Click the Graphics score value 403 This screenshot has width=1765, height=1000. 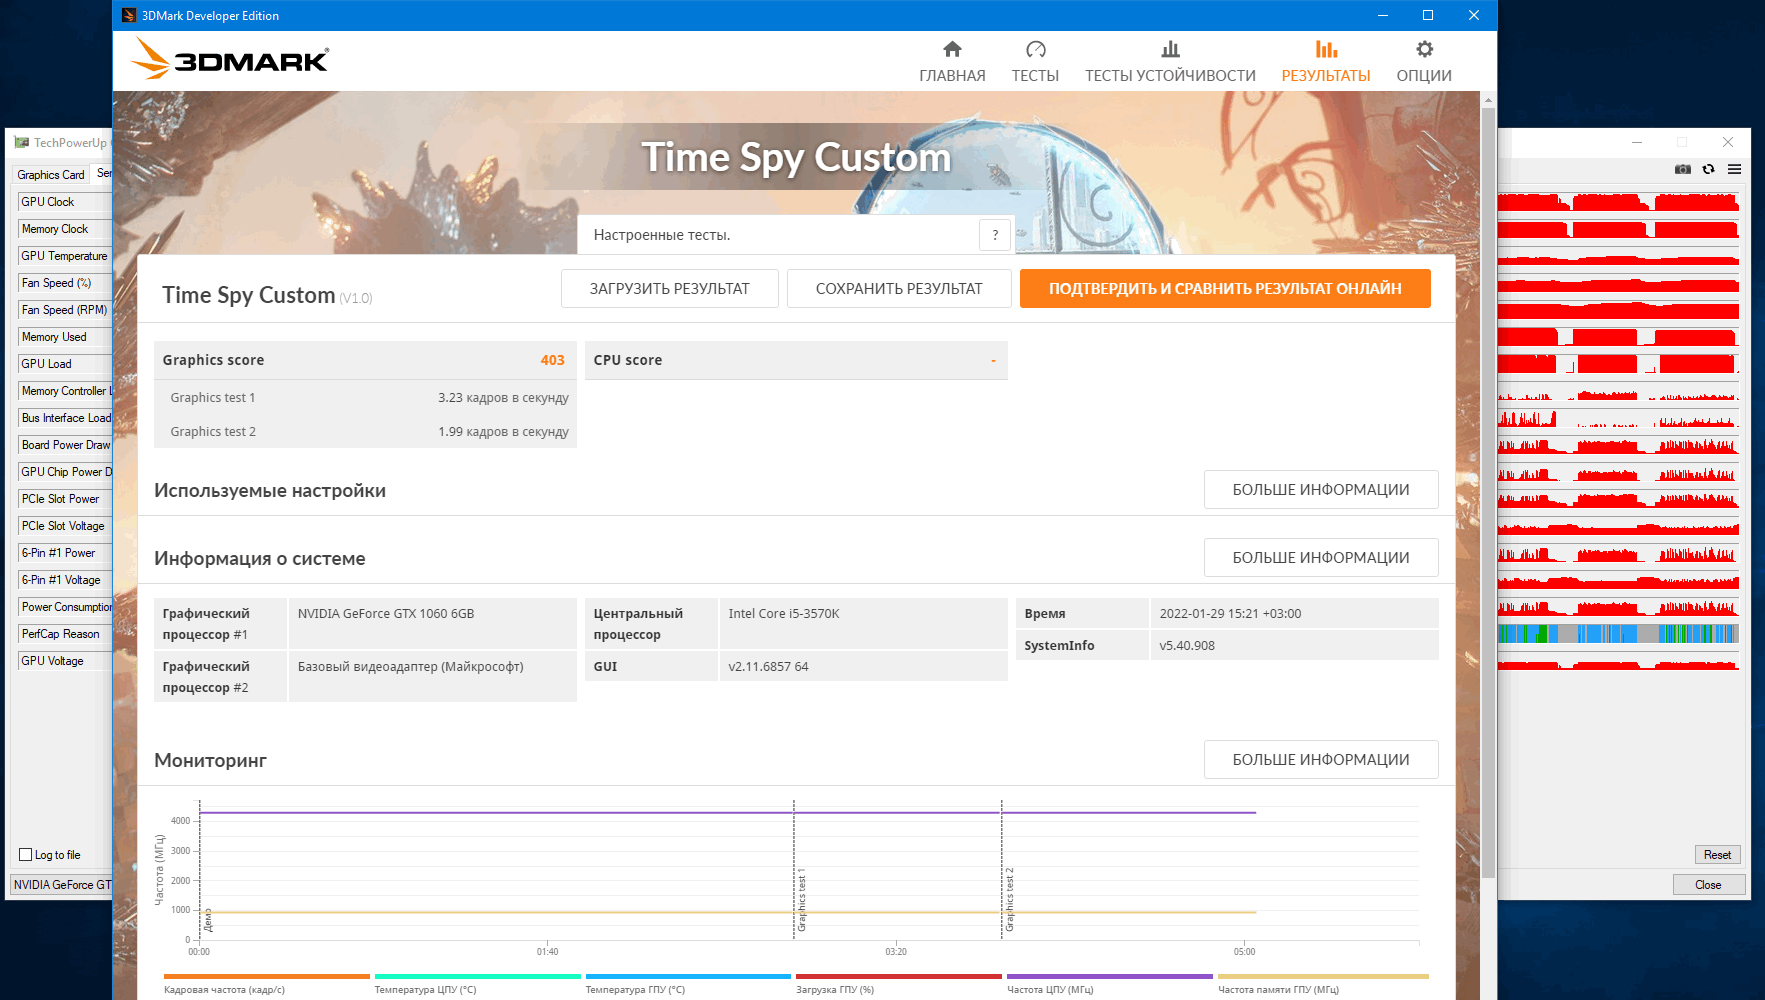(552, 360)
